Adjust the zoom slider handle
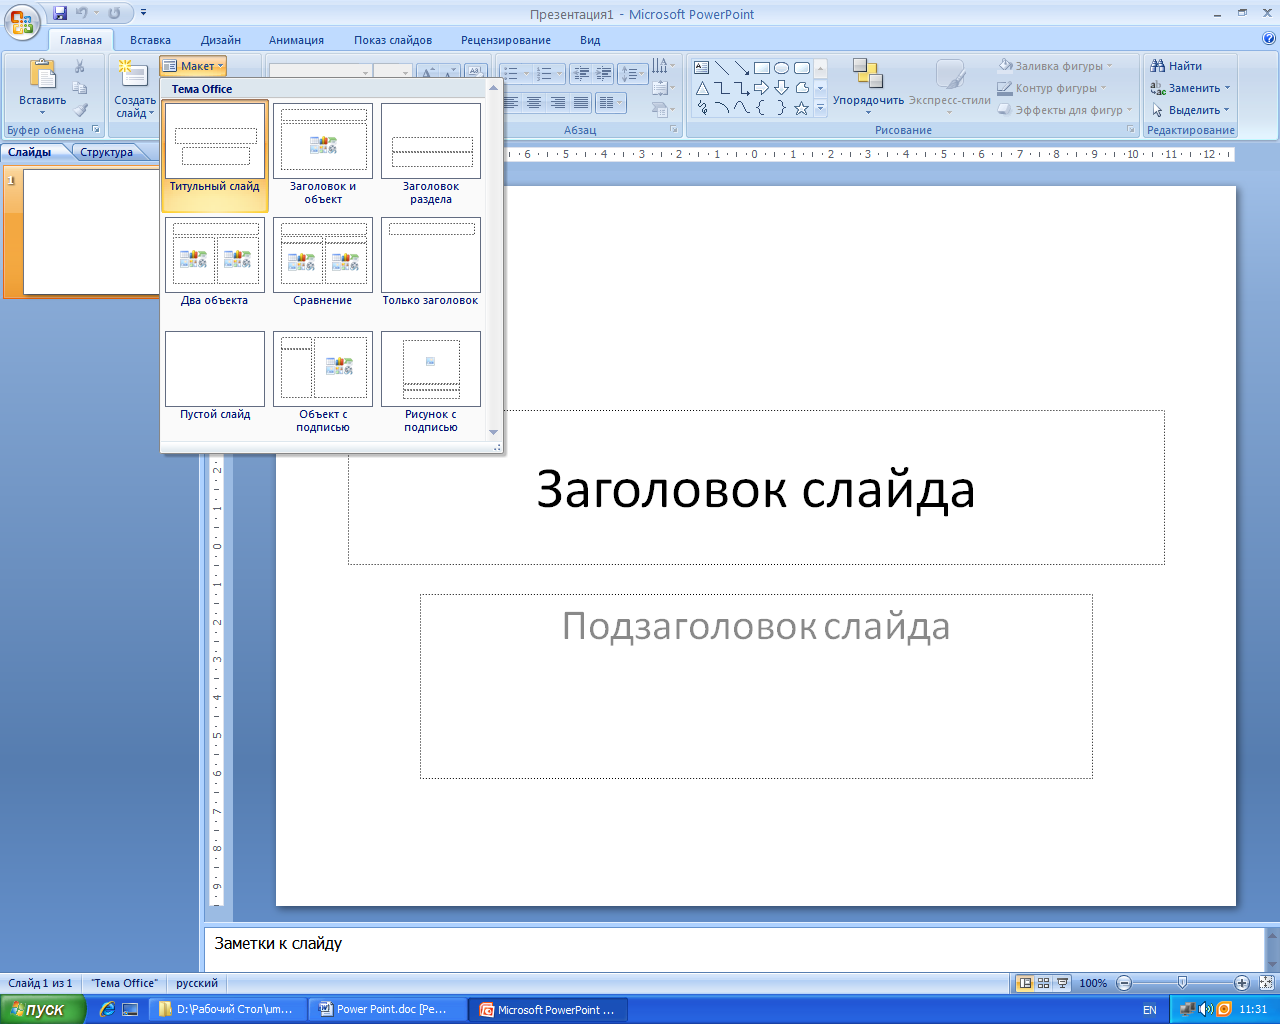 1182,983
